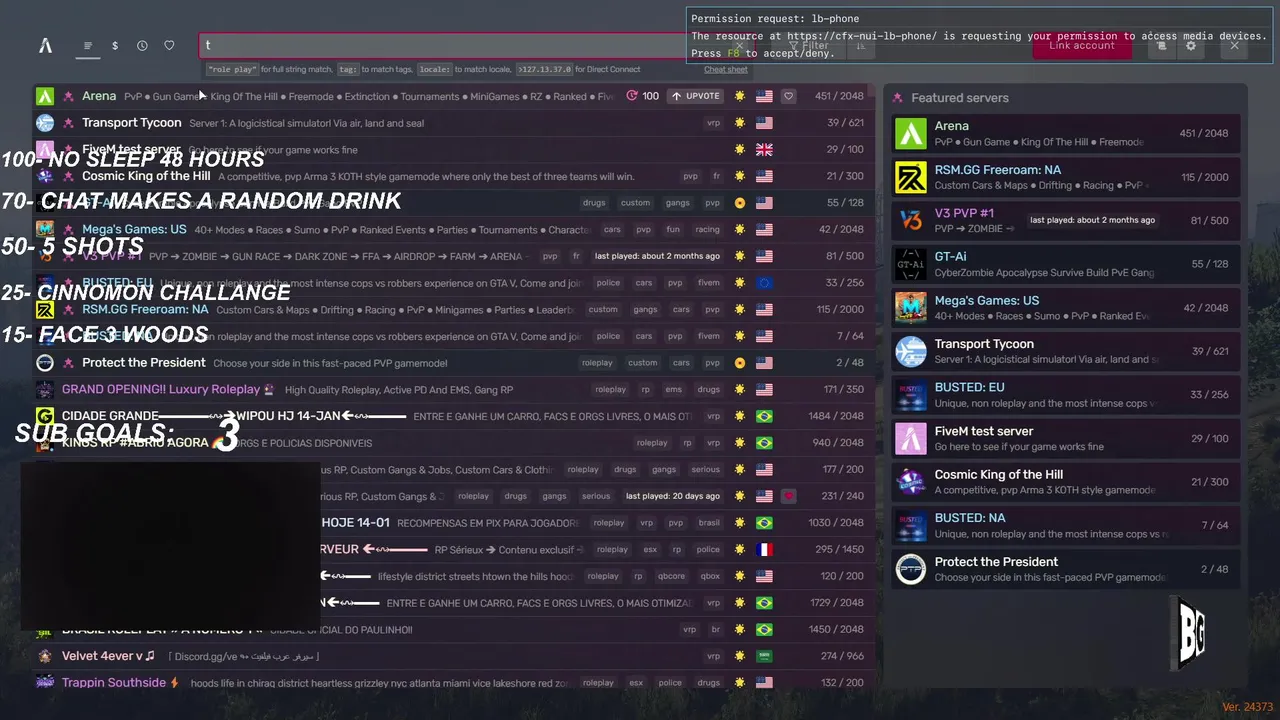The image size is (1280, 720).
Task: Click the gold coin icon on Protect the President row
Action: pyautogui.click(x=740, y=363)
